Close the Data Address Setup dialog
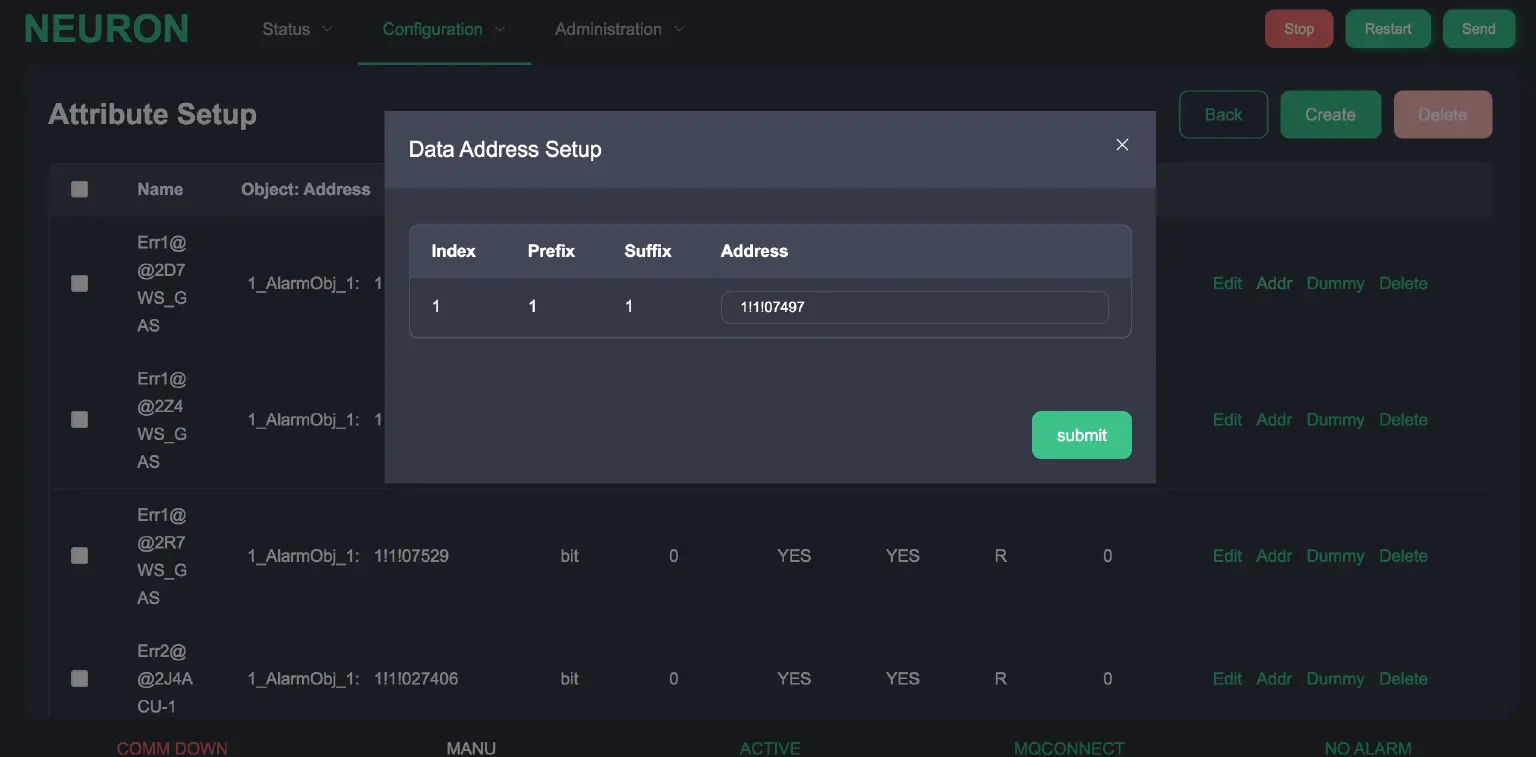 (x=1122, y=145)
